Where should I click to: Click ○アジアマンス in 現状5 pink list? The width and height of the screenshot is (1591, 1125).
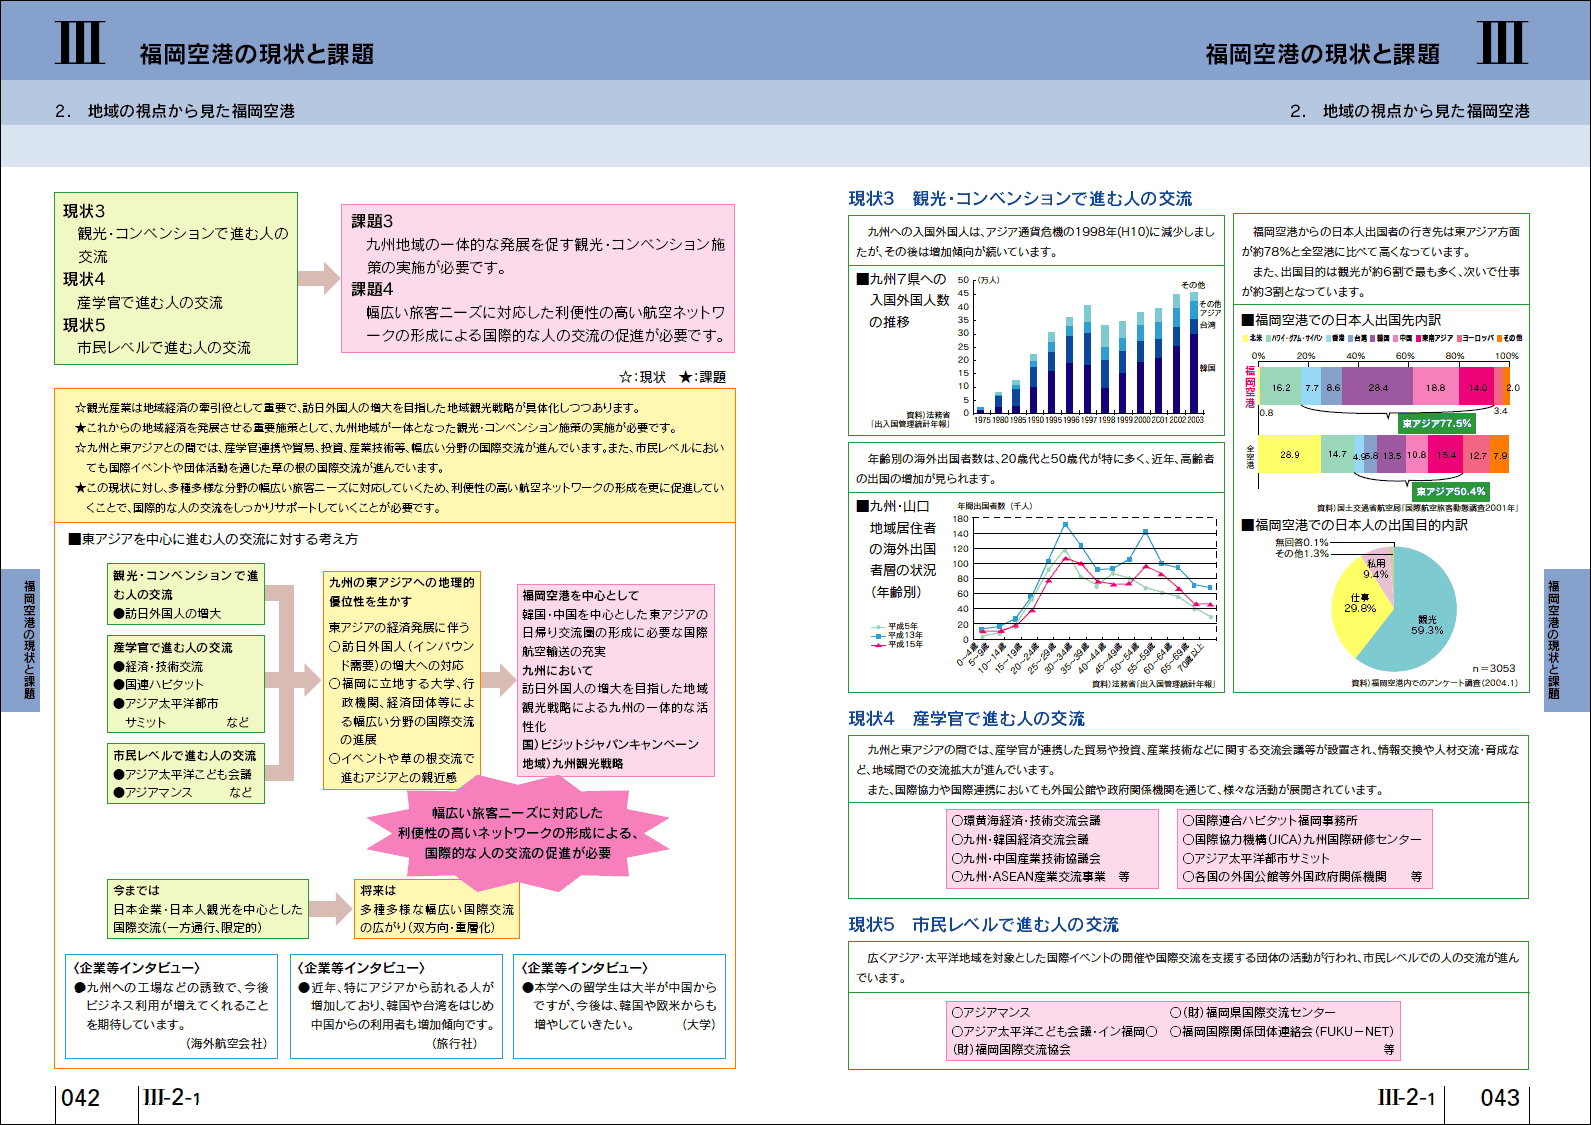tap(991, 1012)
